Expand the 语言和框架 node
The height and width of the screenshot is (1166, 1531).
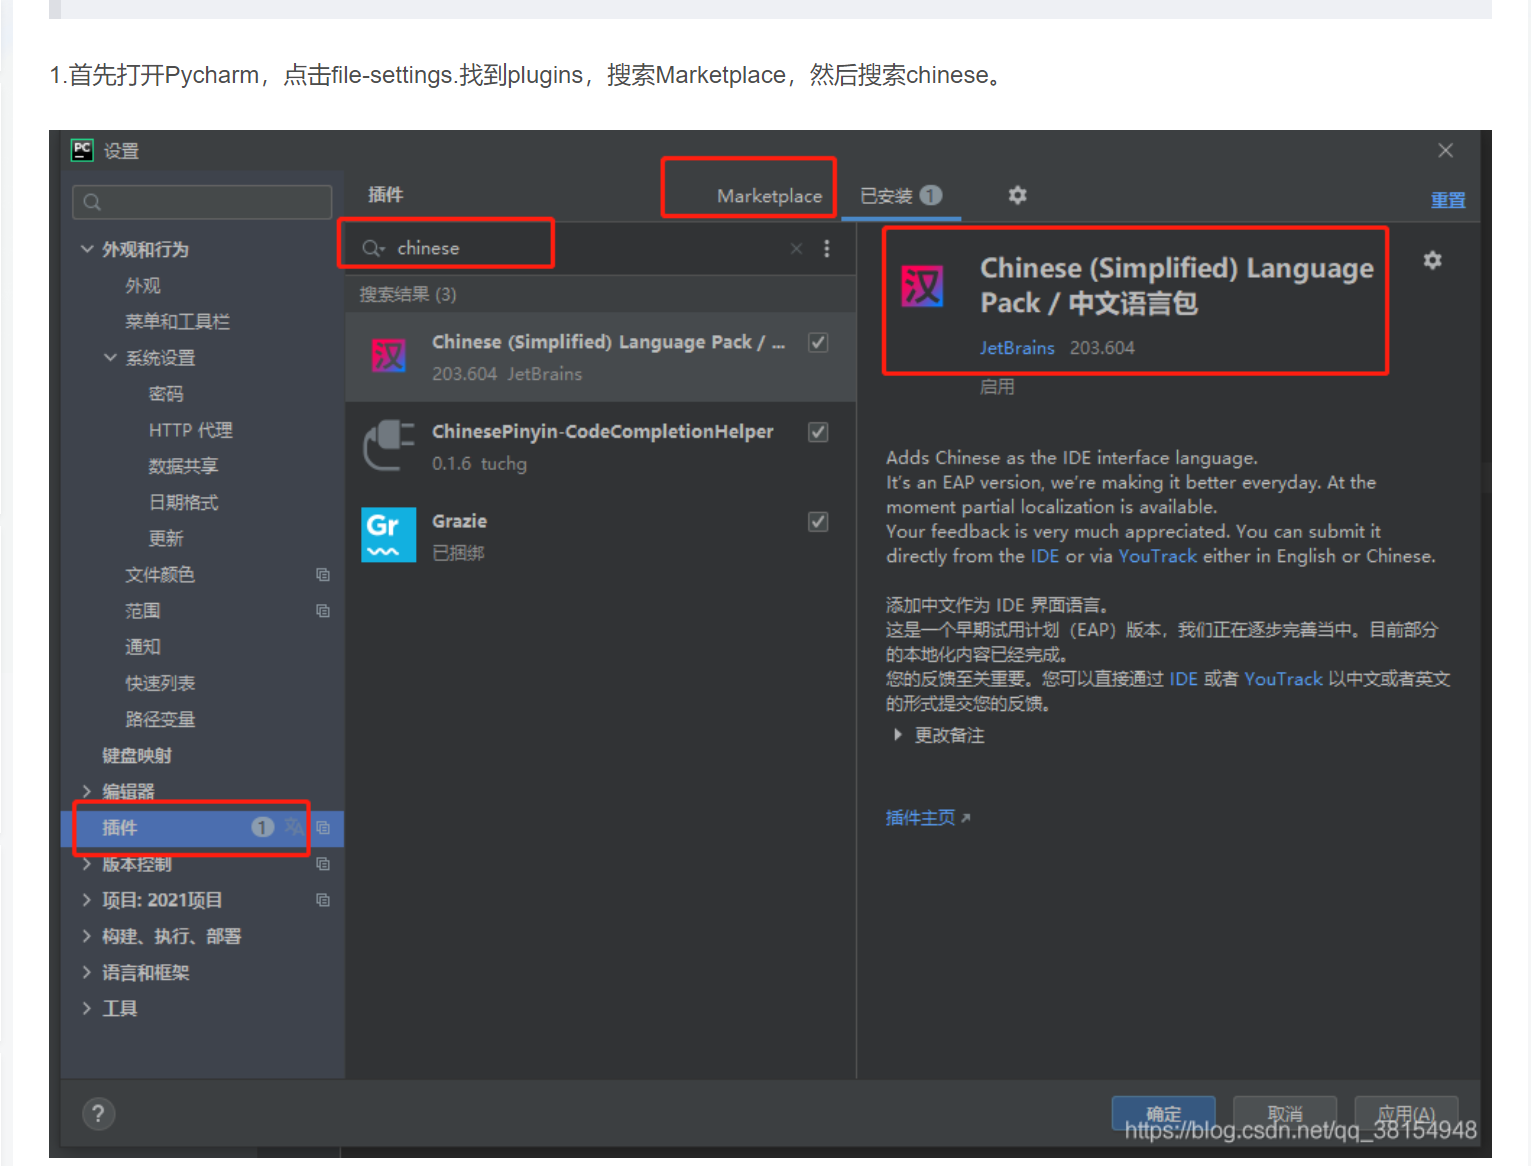[x=87, y=972]
